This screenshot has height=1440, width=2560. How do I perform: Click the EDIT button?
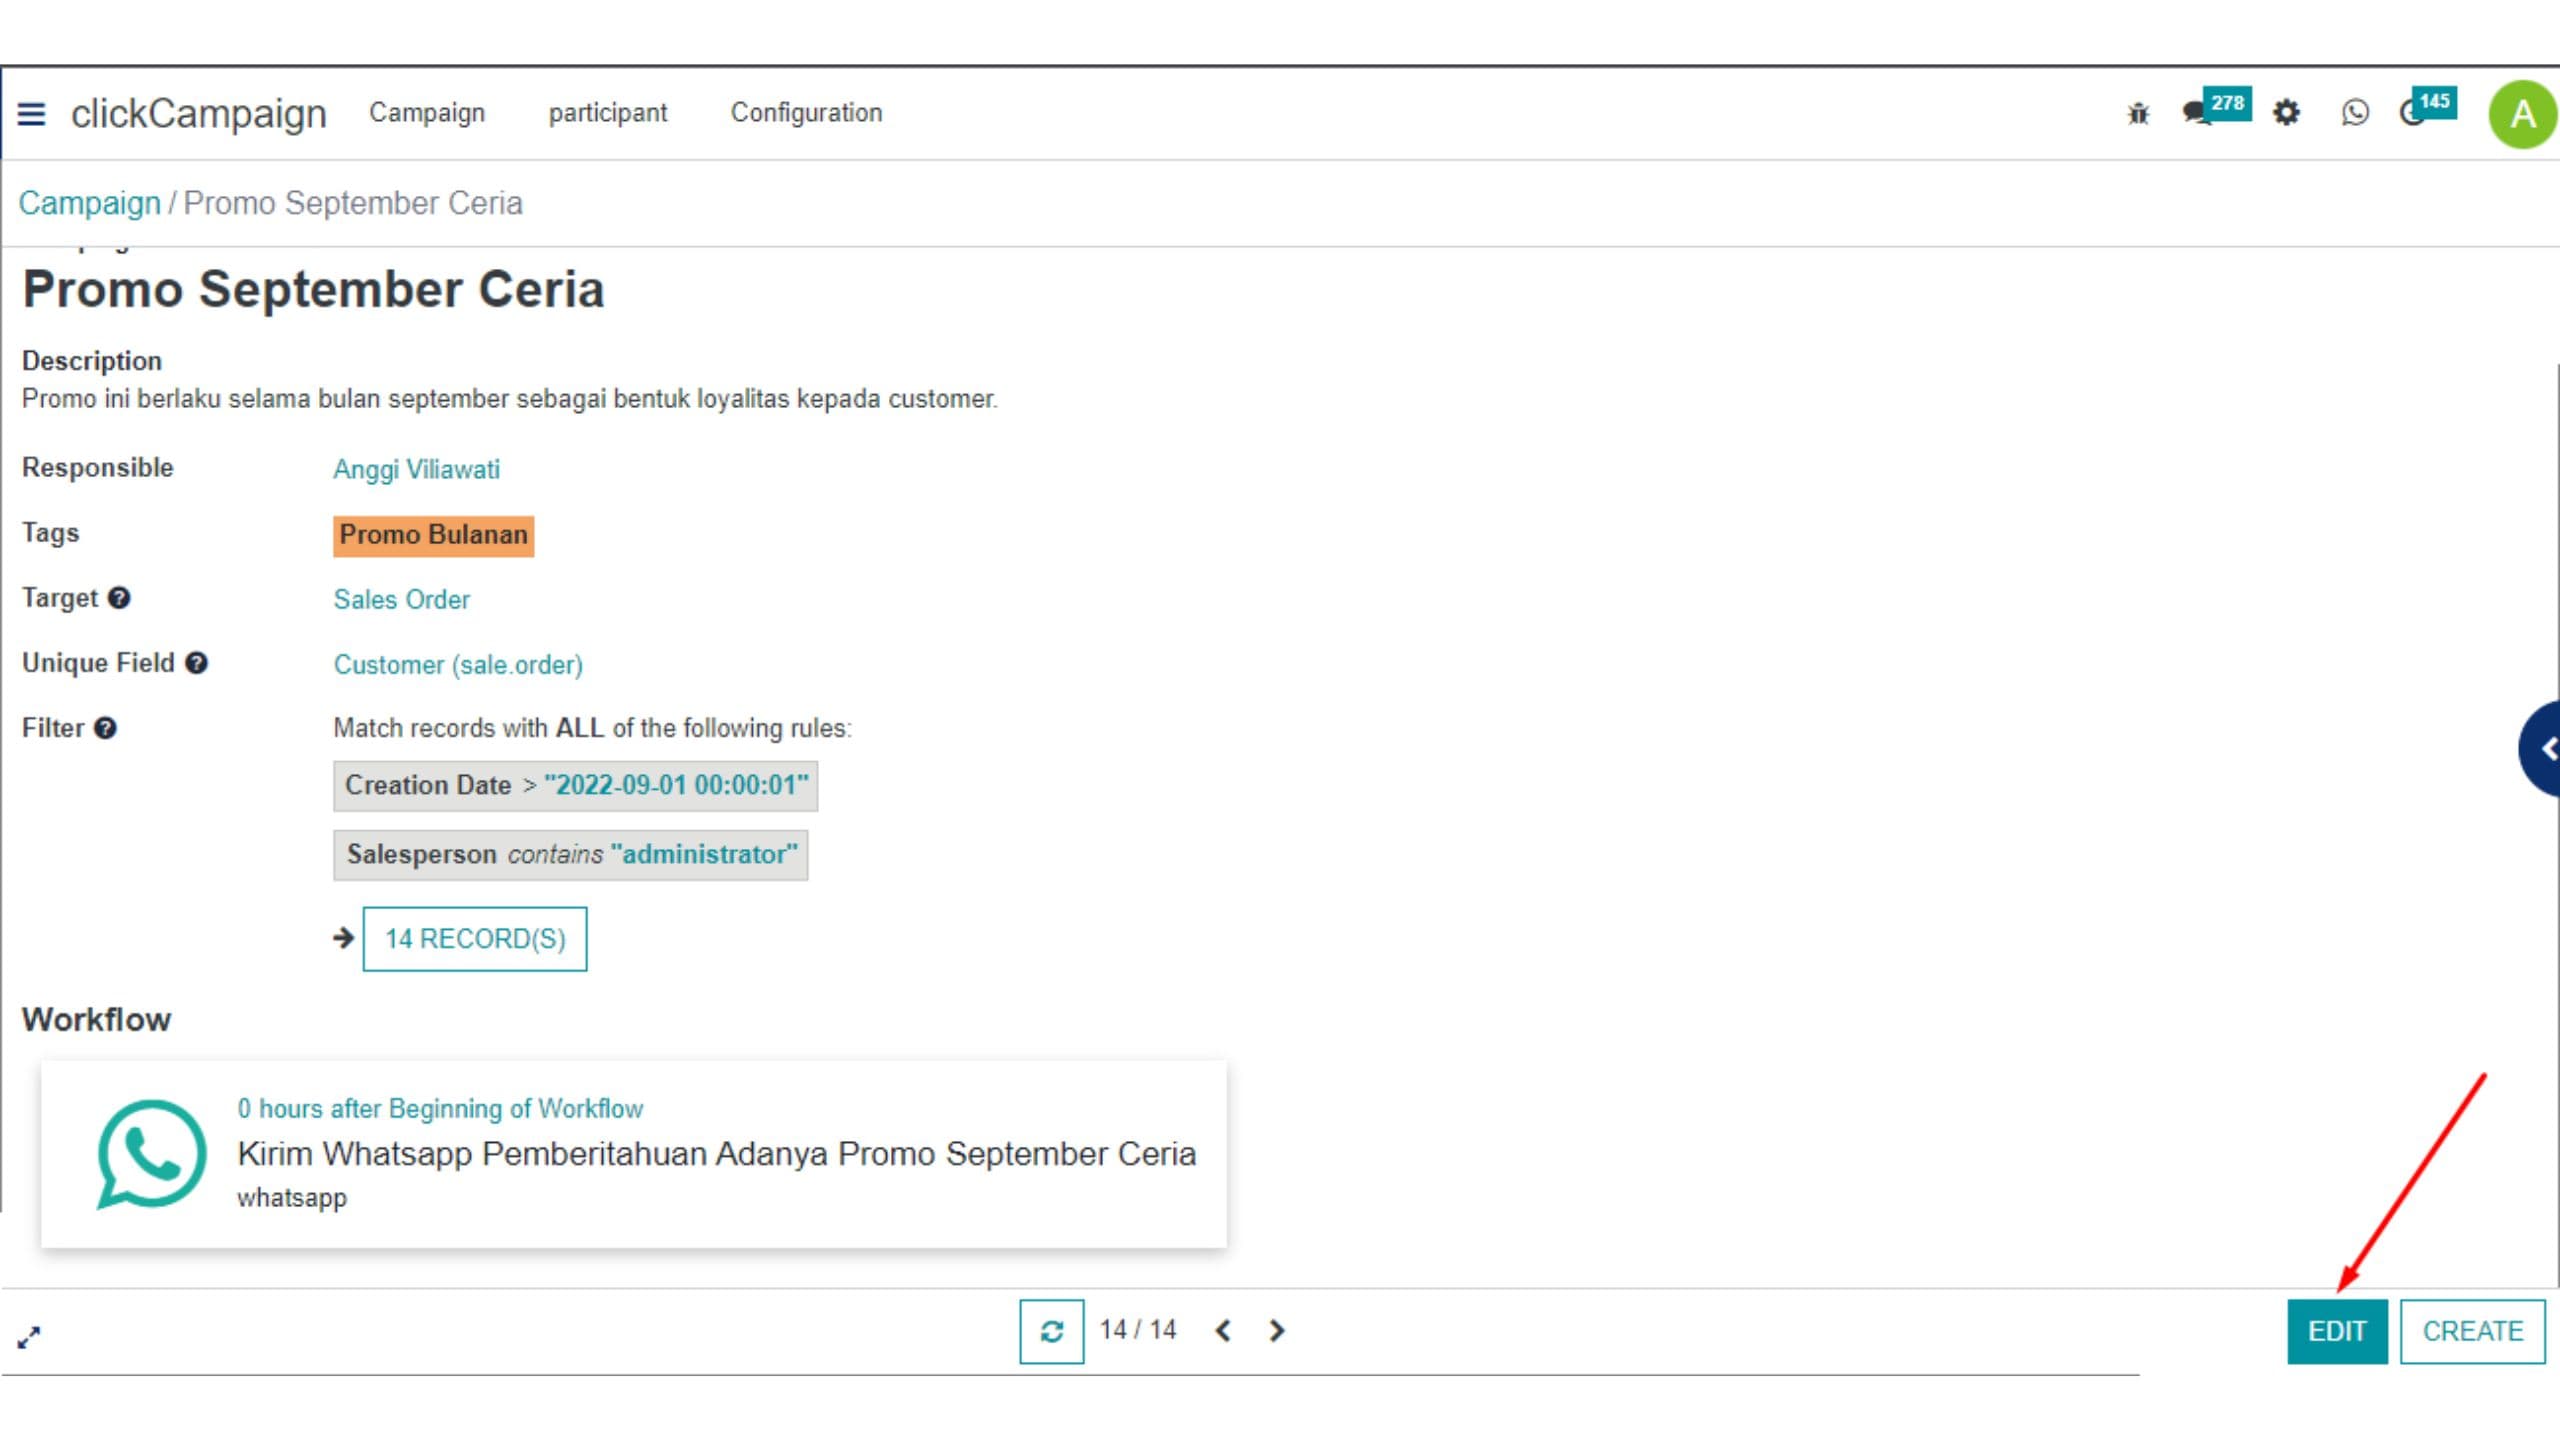(x=2337, y=1331)
